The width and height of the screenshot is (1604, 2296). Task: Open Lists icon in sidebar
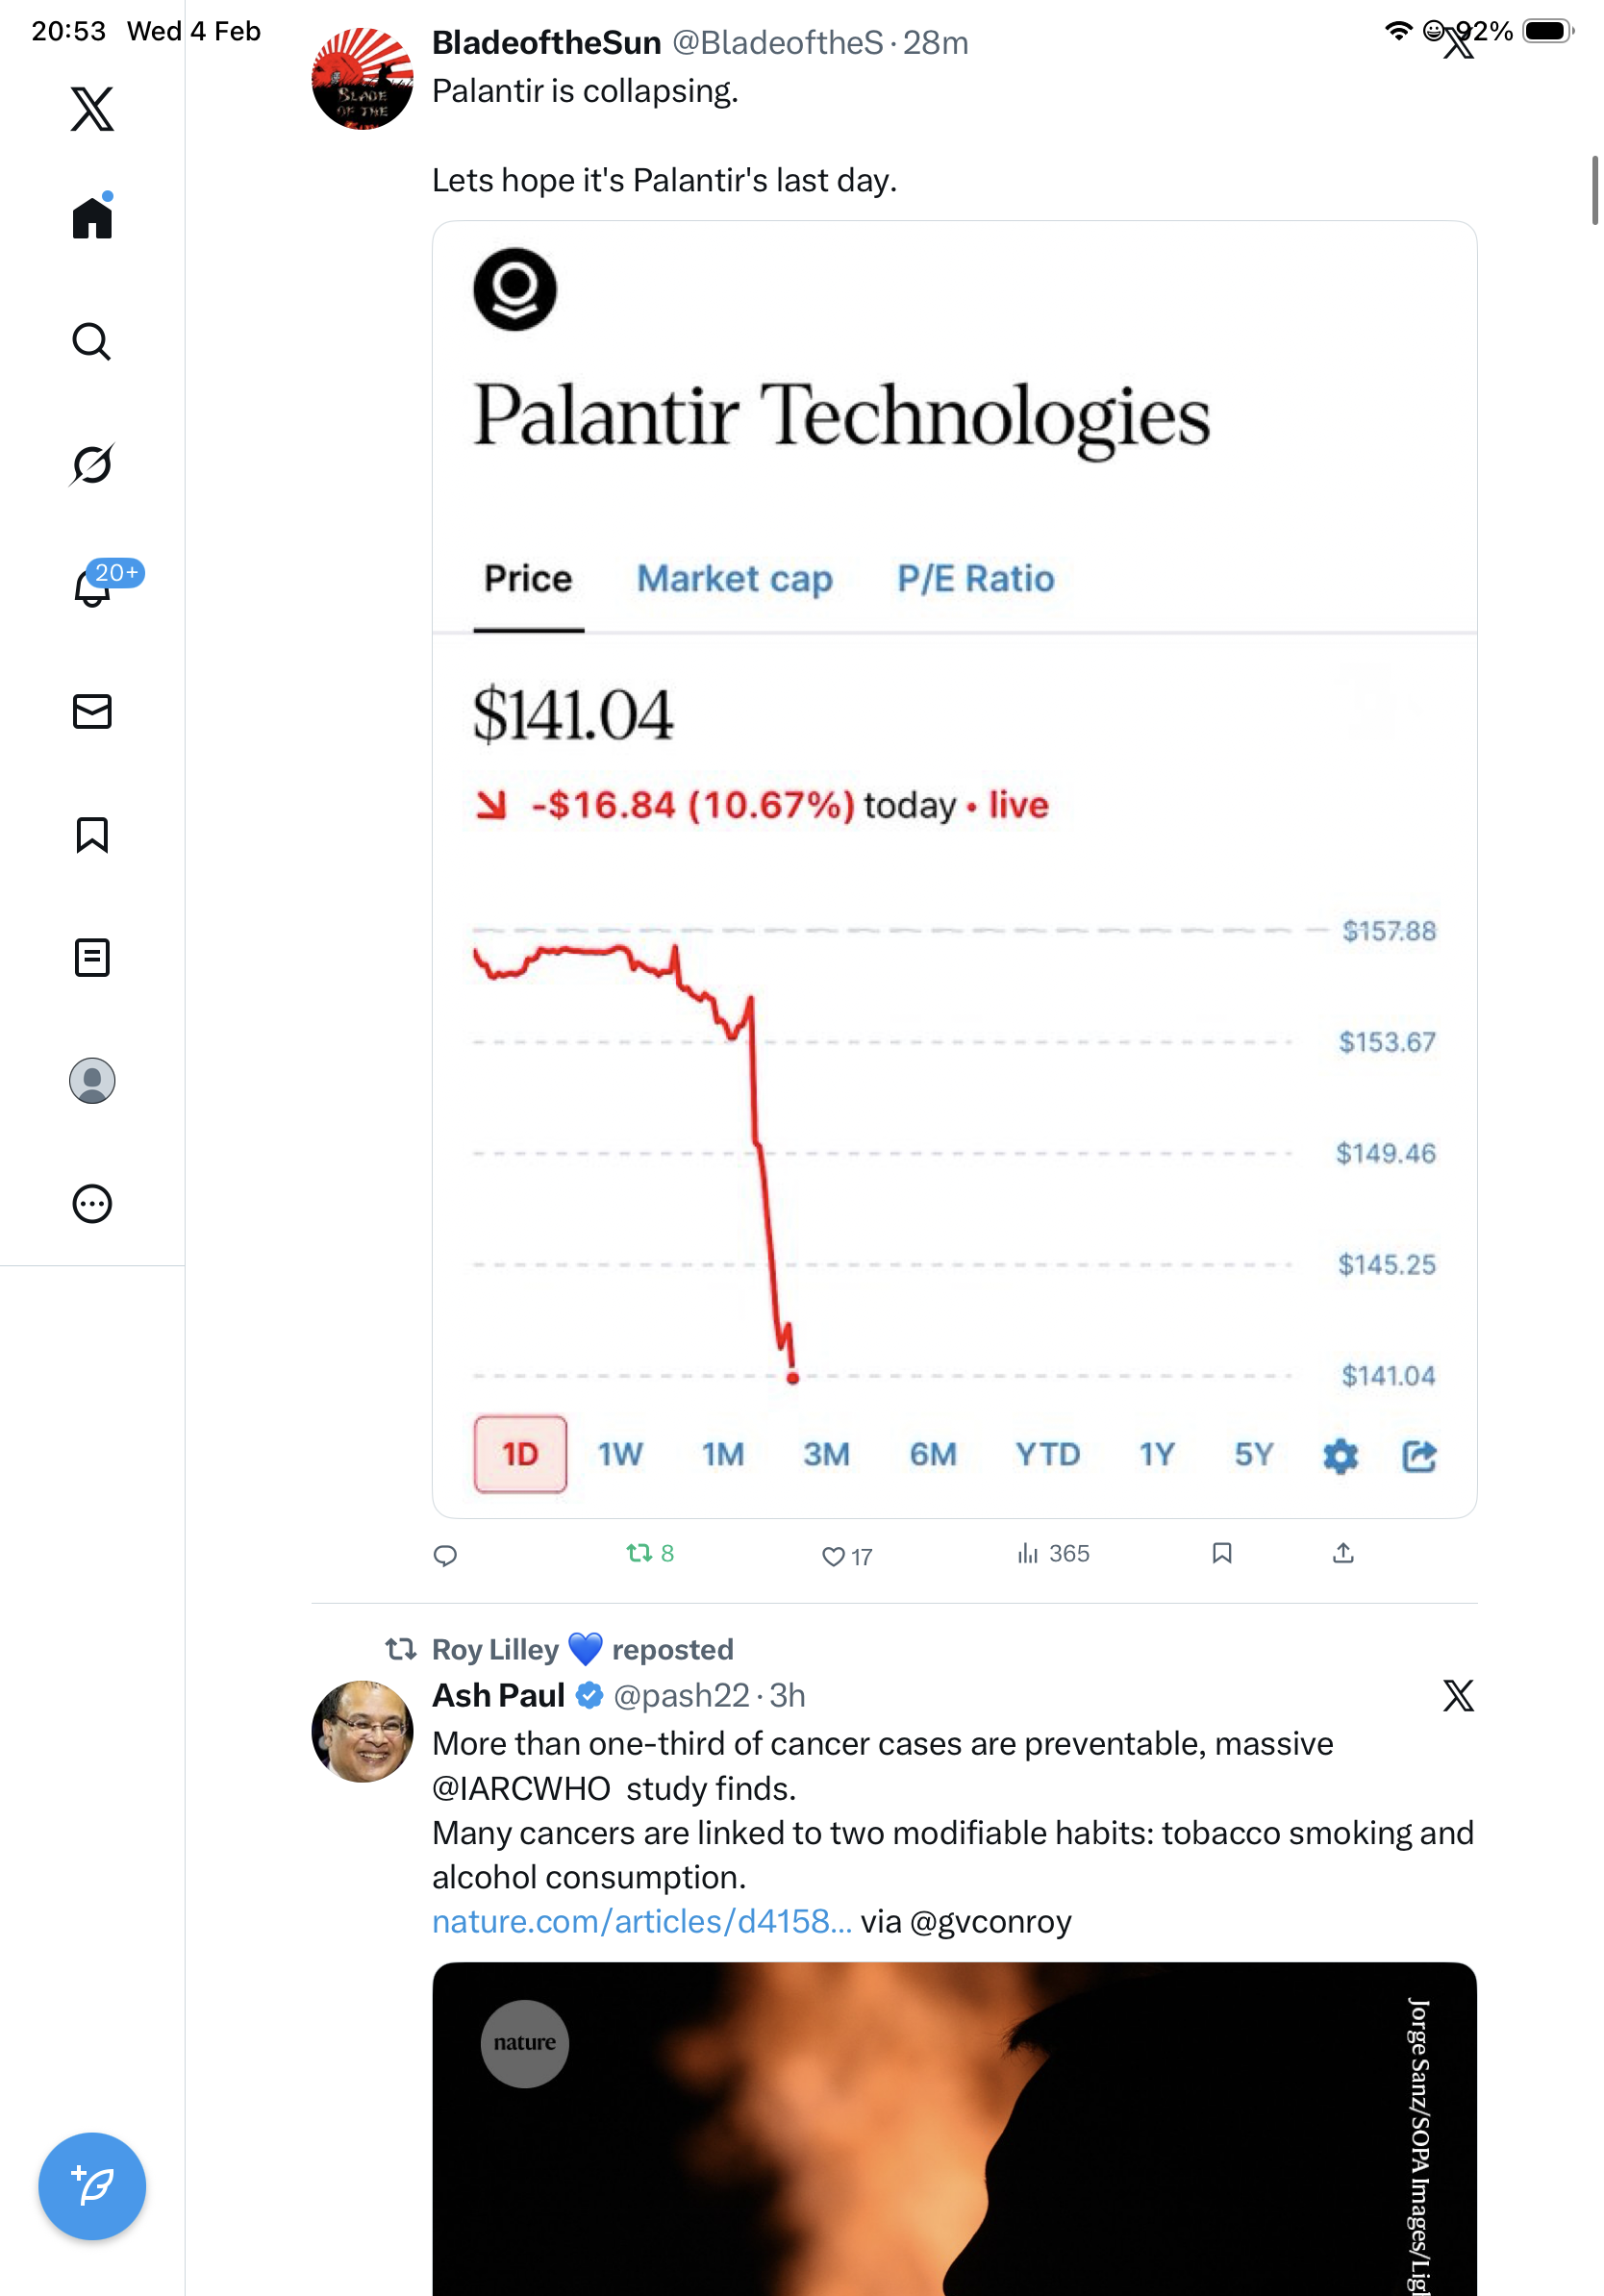coord(92,958)
